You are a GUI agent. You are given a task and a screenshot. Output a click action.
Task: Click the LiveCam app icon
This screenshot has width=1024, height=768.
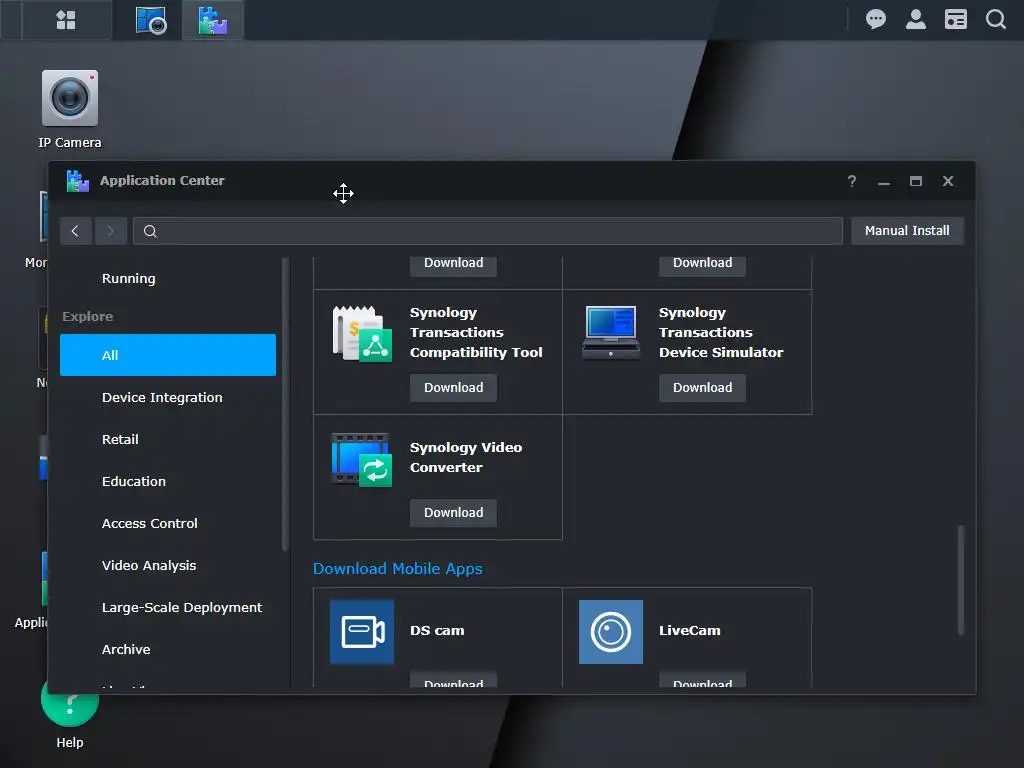(611, 632)
